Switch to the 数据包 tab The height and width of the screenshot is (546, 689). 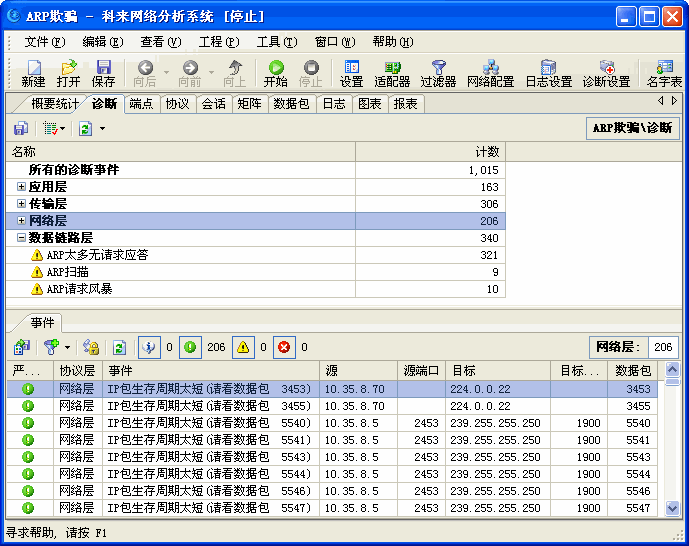pos(291,104)
